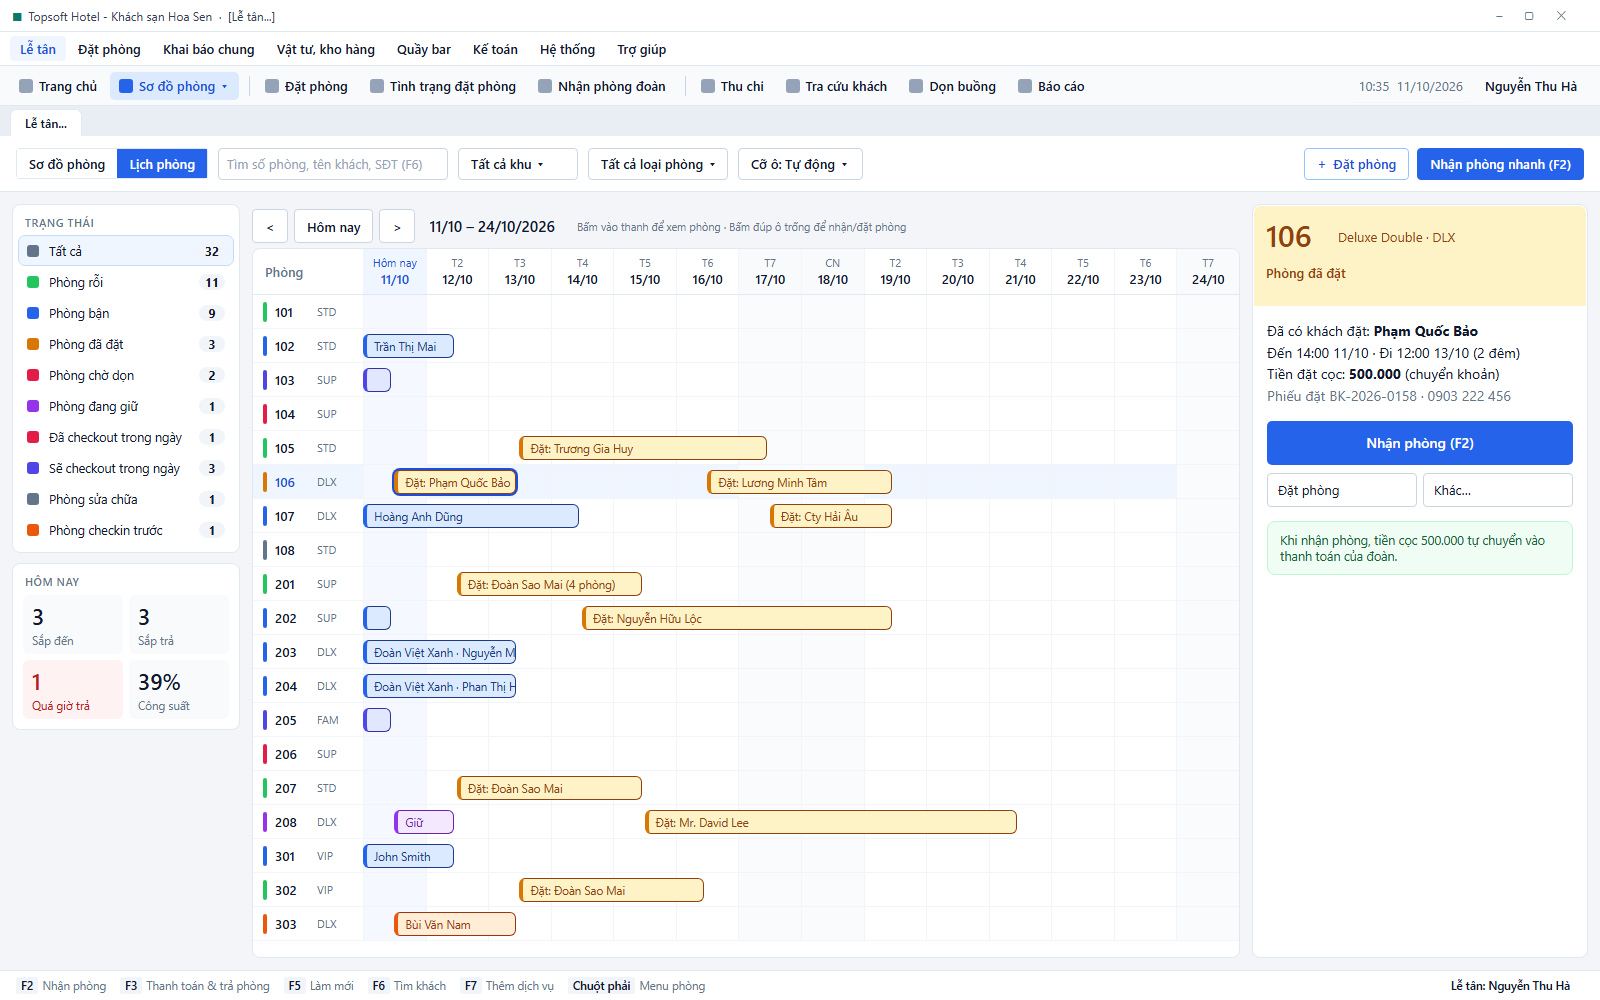Open Dọn buồng toolbar item
The width and height of the screenshot is (1600, 1000).
[952, 86]
